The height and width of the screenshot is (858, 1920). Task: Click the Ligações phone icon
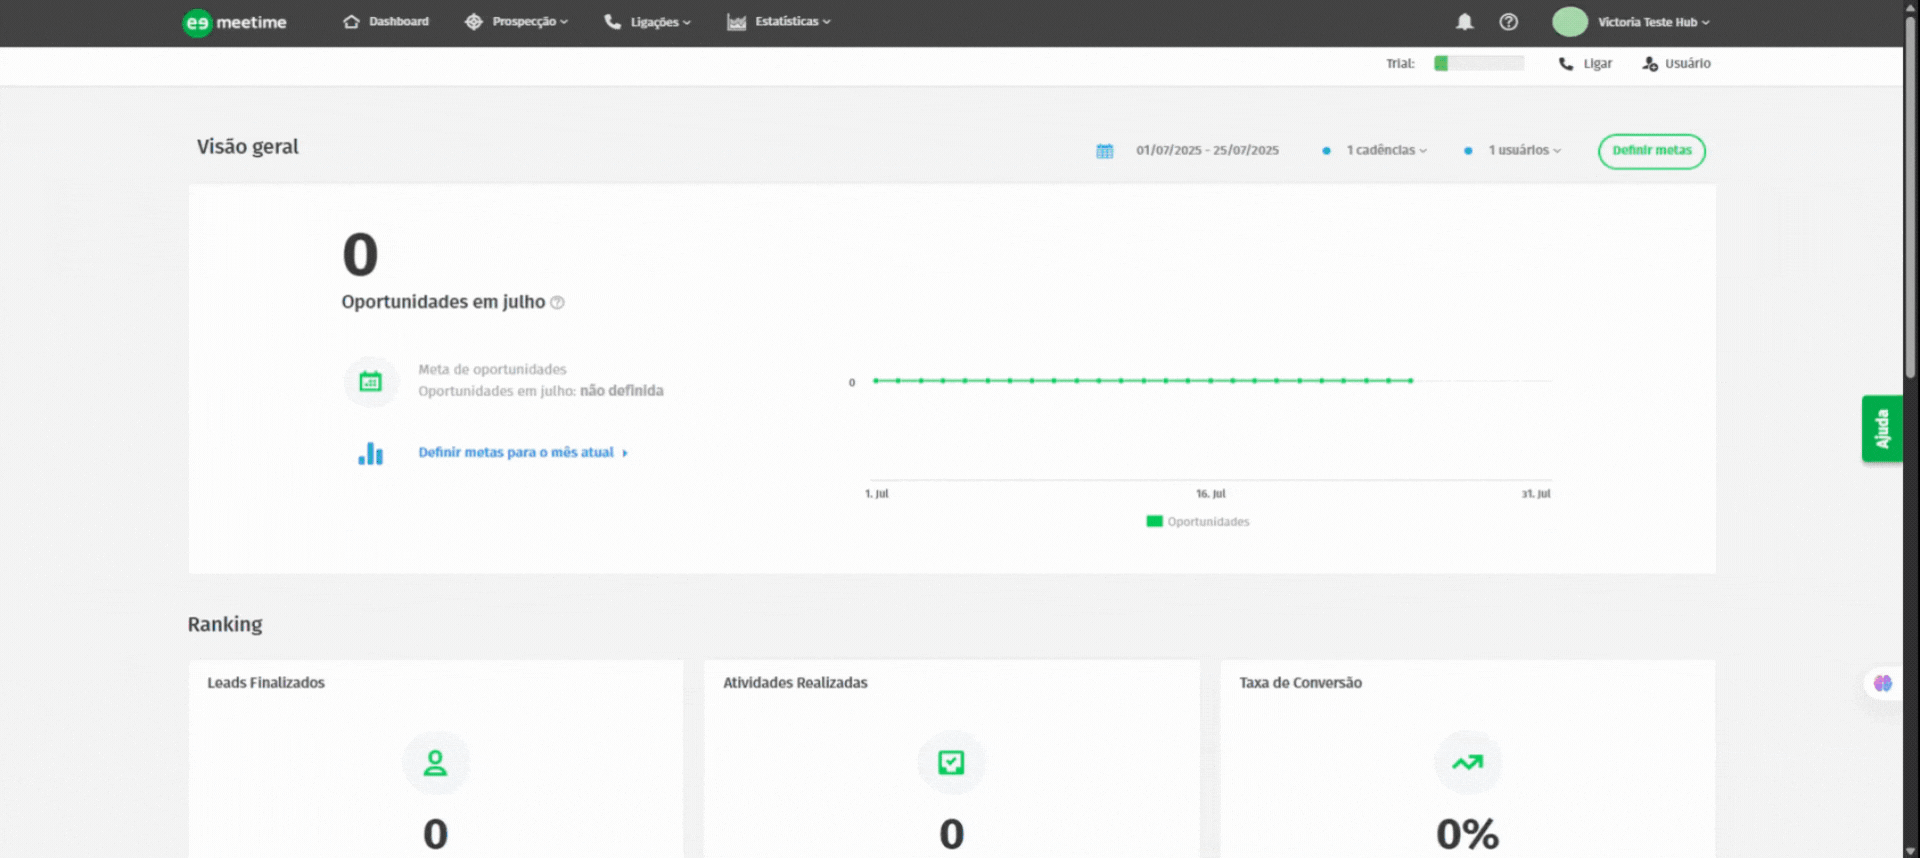coord(613,21)
